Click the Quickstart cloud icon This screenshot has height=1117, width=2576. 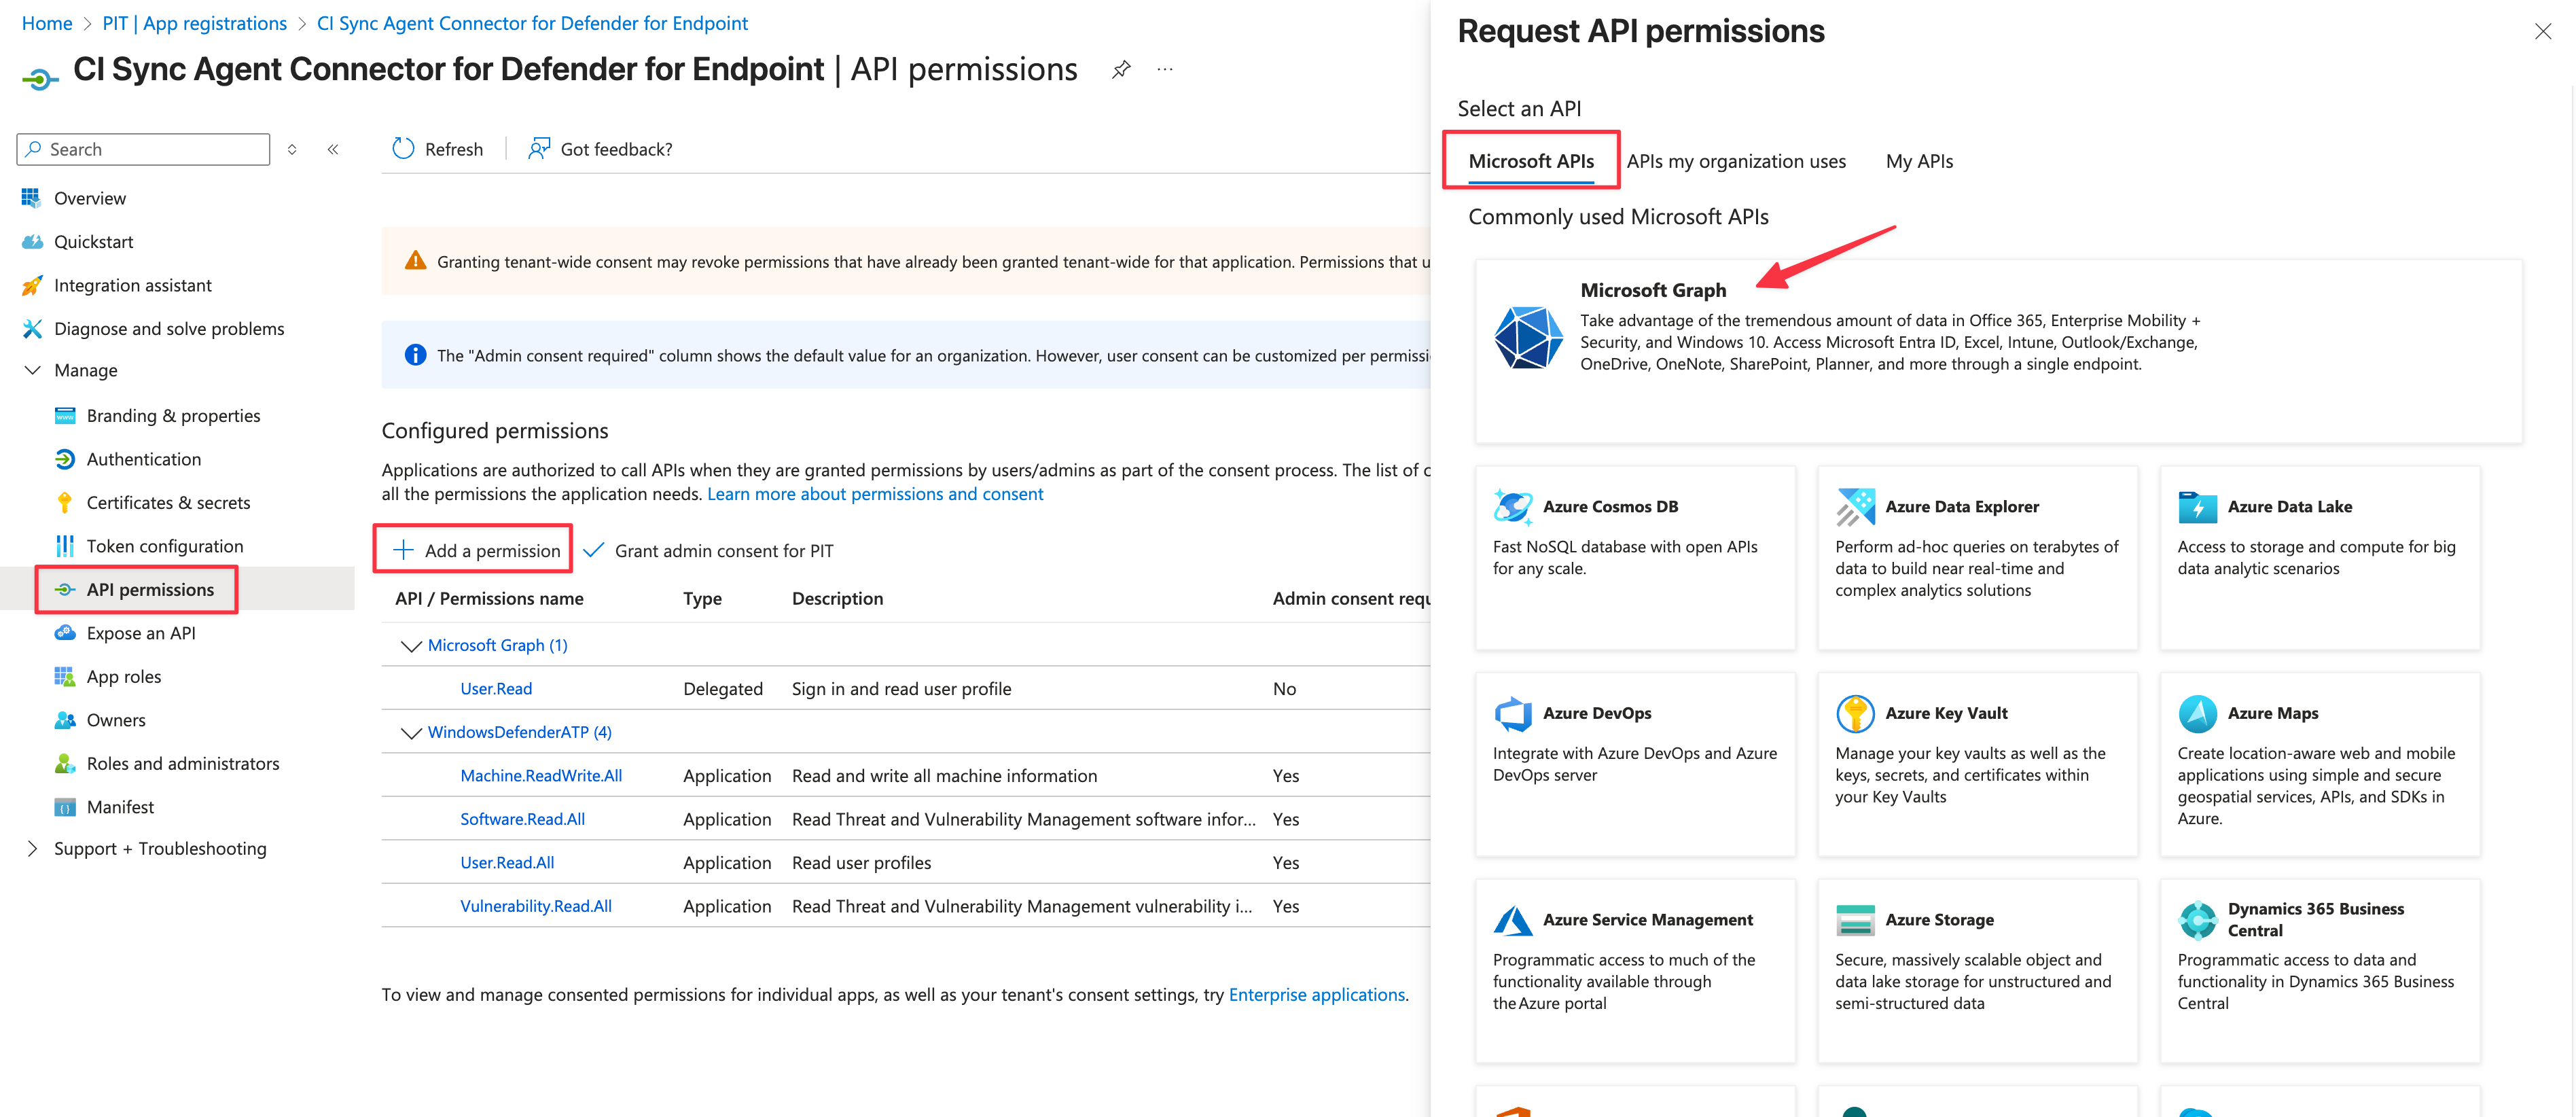32,242
